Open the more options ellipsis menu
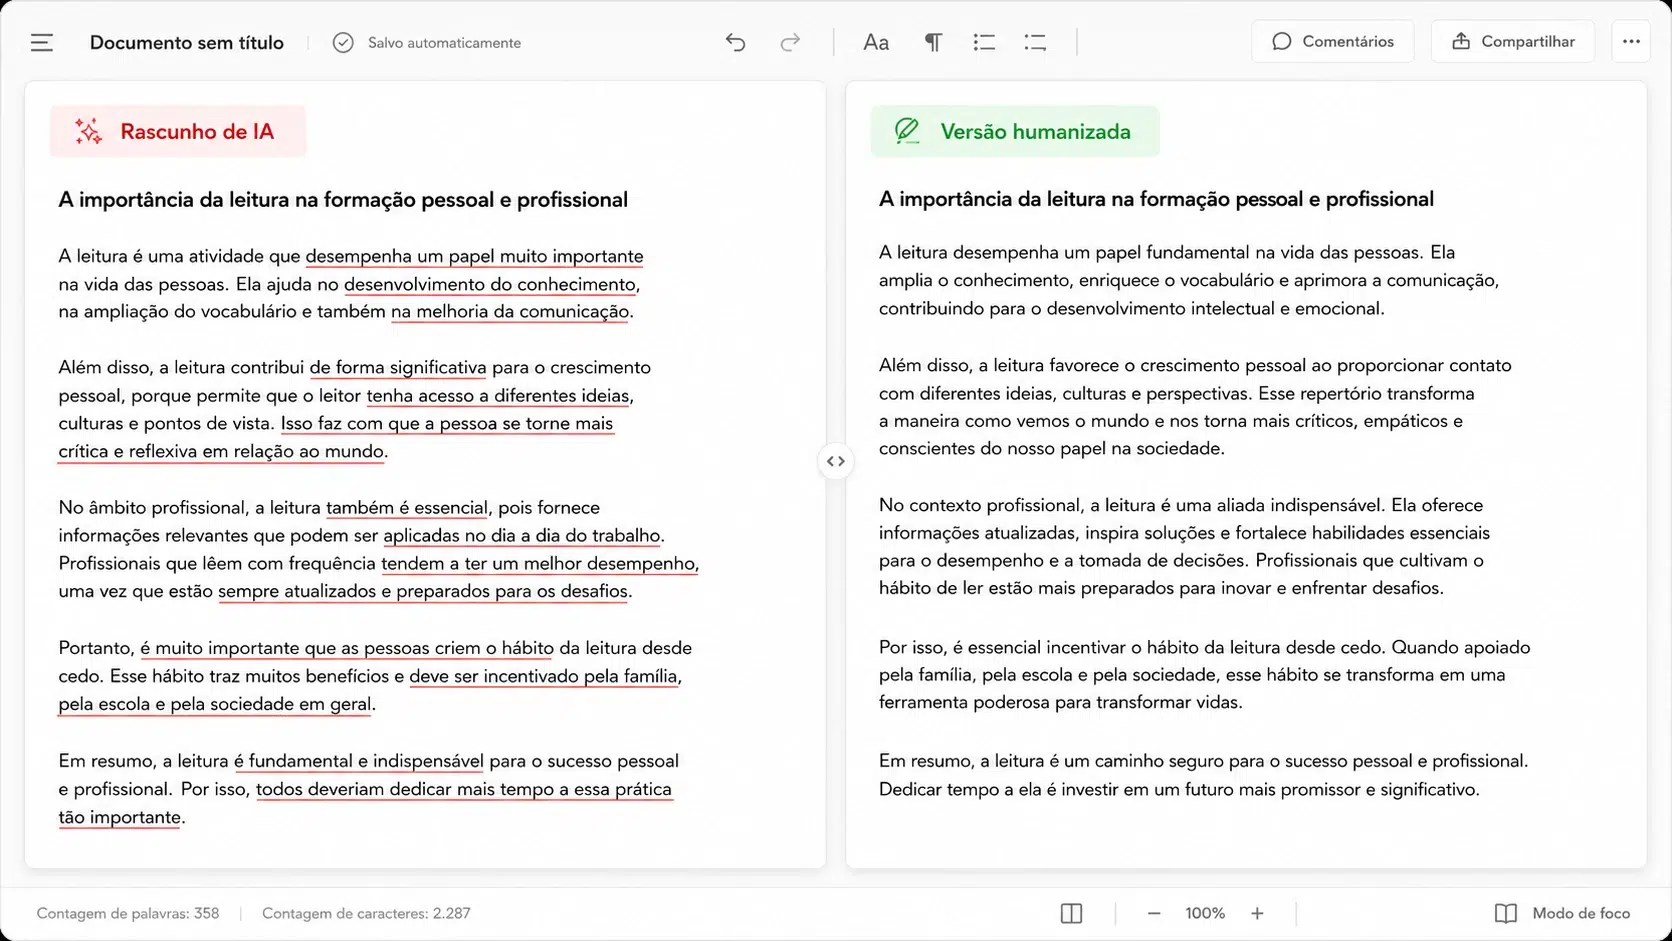This screenshot has width=1672, height=941. [x=1631, y=41]
